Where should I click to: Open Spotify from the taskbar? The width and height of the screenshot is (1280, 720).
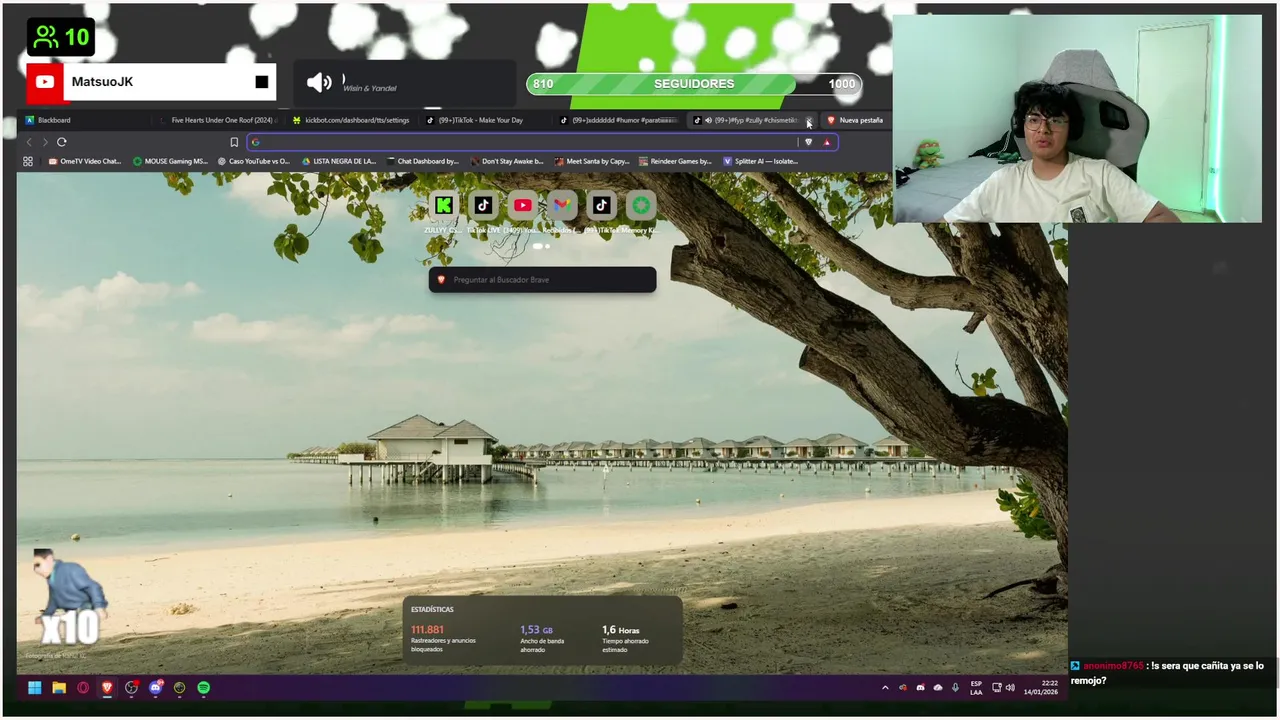[x=203, y=688]
